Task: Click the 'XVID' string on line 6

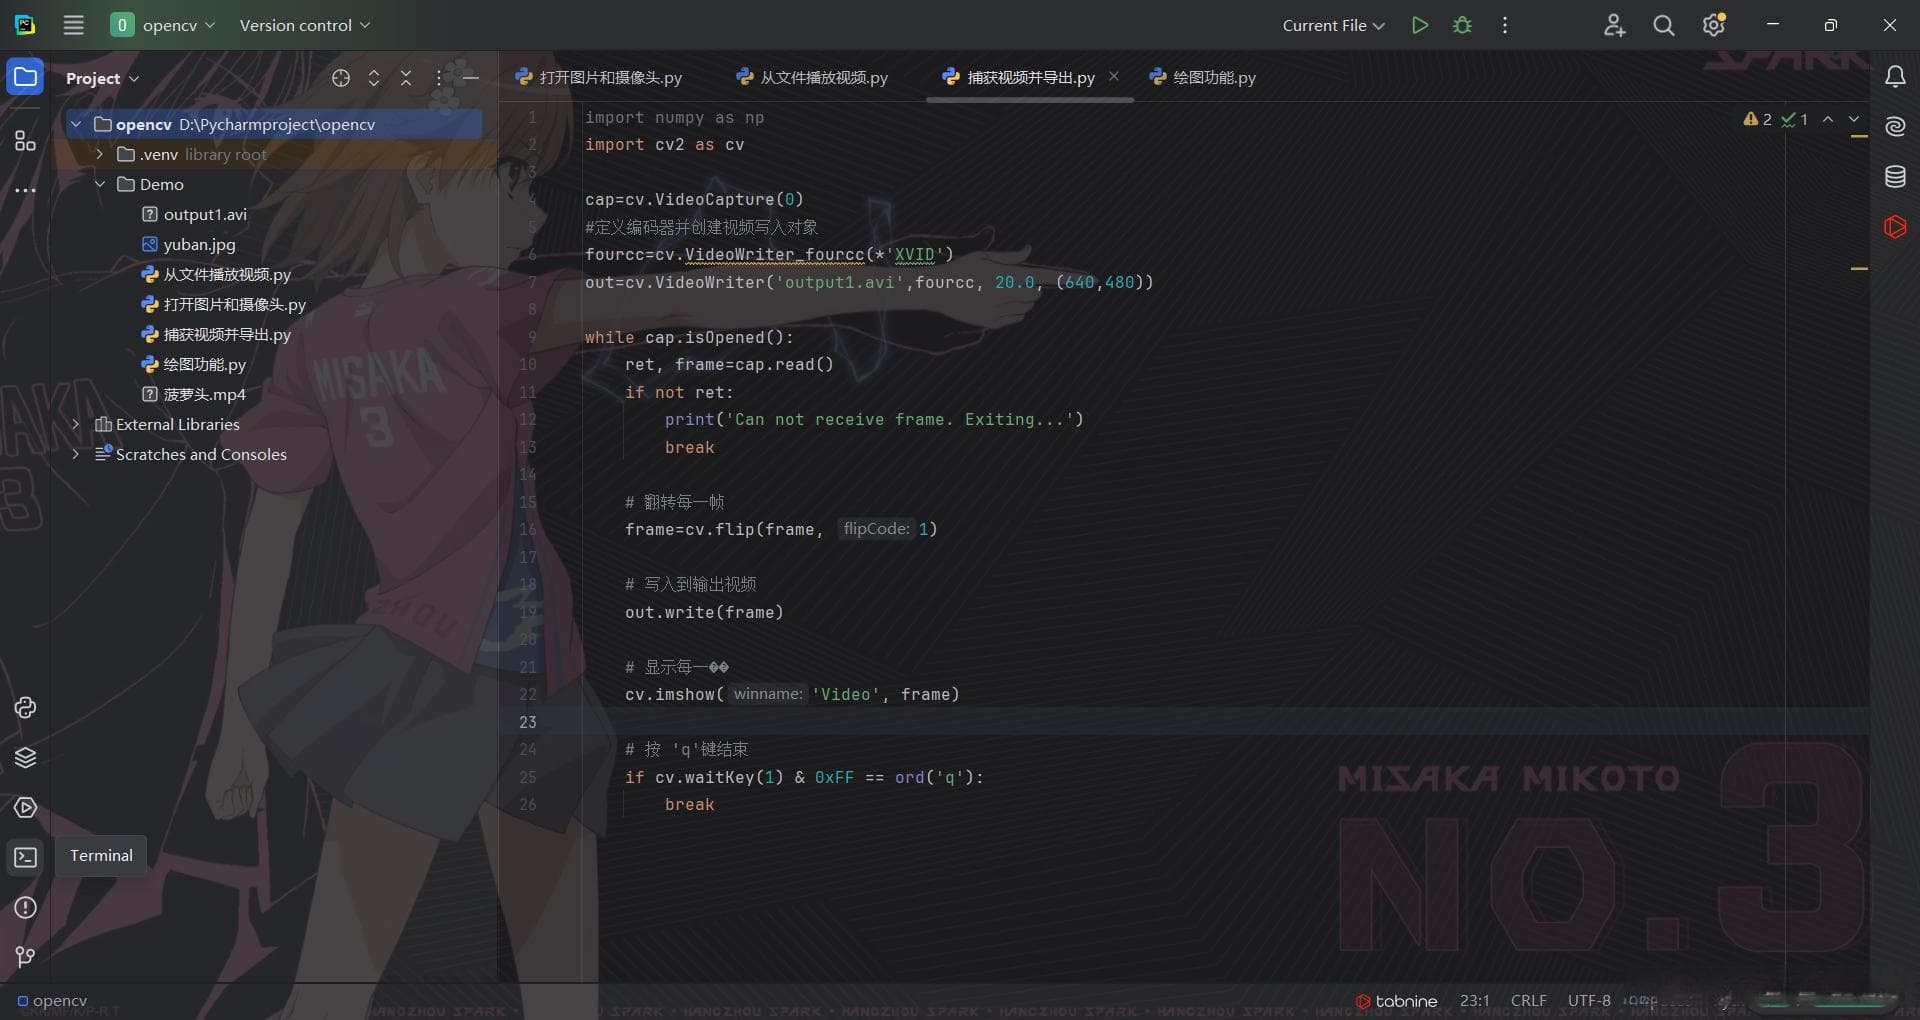Action: [914, 255]
